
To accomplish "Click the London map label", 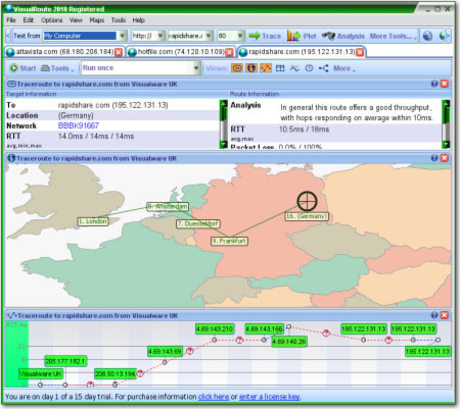I will tap(93, 221).
